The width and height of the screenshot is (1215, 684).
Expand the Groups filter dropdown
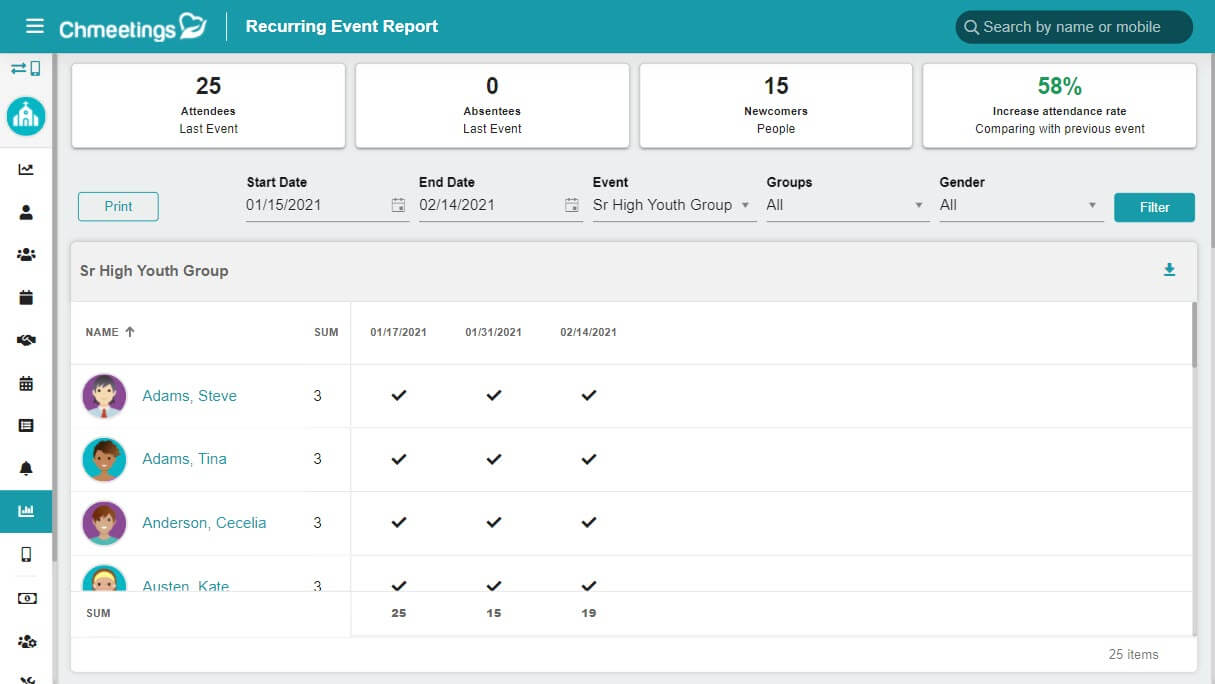845,205
